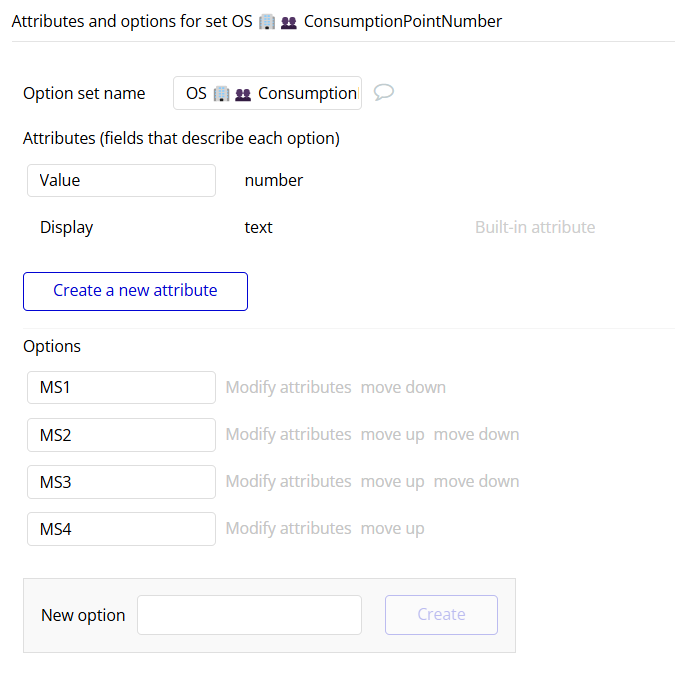The image size is (675, 683).
Task: Move option MS3 down
Action: [476, 482]
